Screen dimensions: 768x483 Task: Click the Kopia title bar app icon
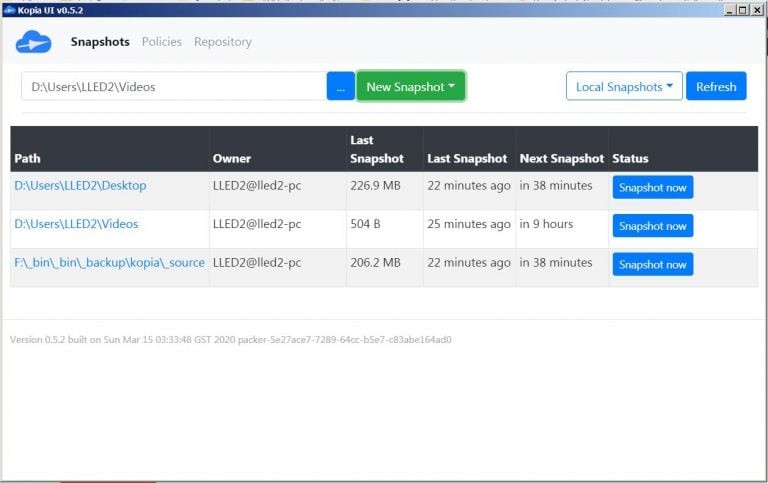(x=9, y=10)
